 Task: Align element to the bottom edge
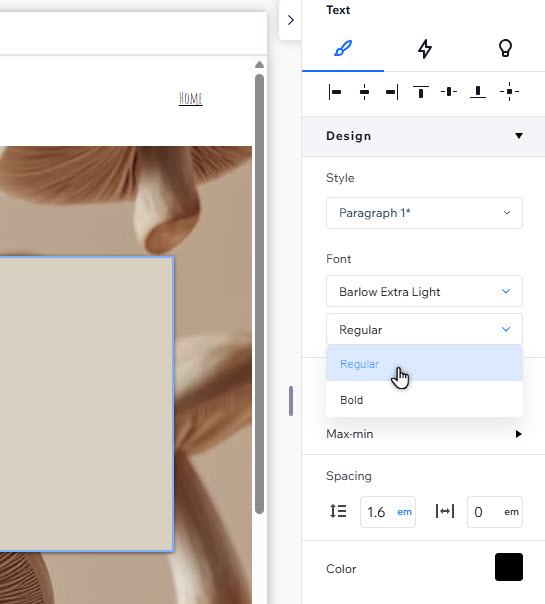pyautogui.click(x=478, y=92)
